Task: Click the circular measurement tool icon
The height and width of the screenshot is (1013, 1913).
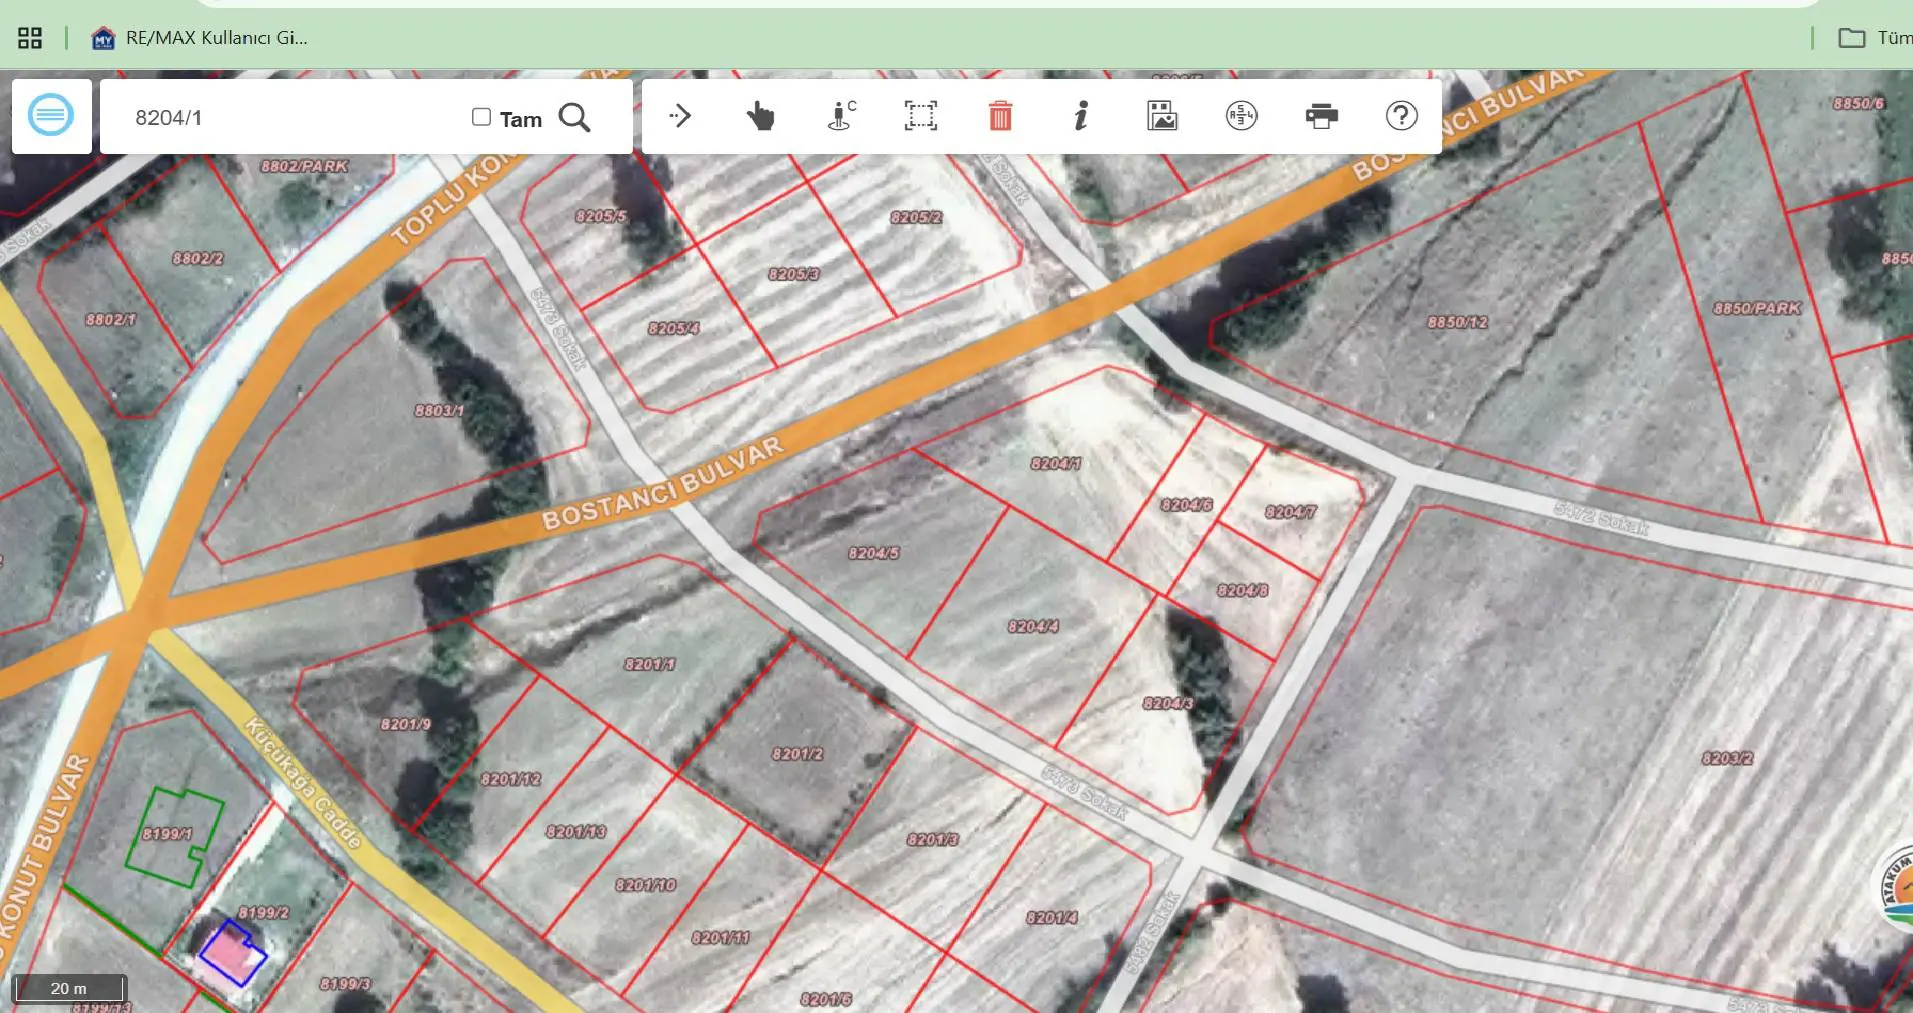Action: 1241,116
